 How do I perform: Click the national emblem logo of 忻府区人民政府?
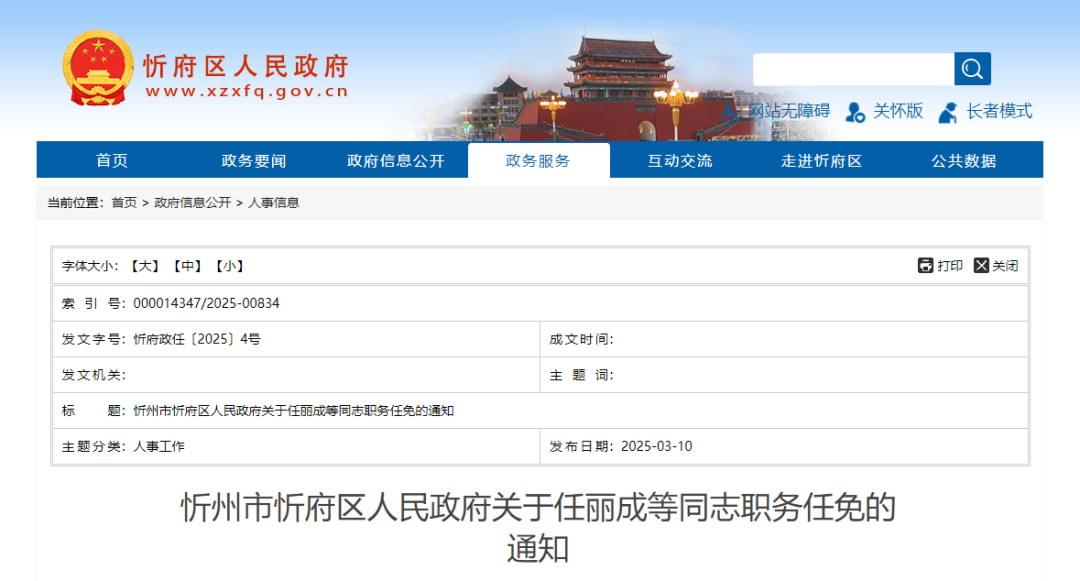pyautogui.click(x=97, y=66)
